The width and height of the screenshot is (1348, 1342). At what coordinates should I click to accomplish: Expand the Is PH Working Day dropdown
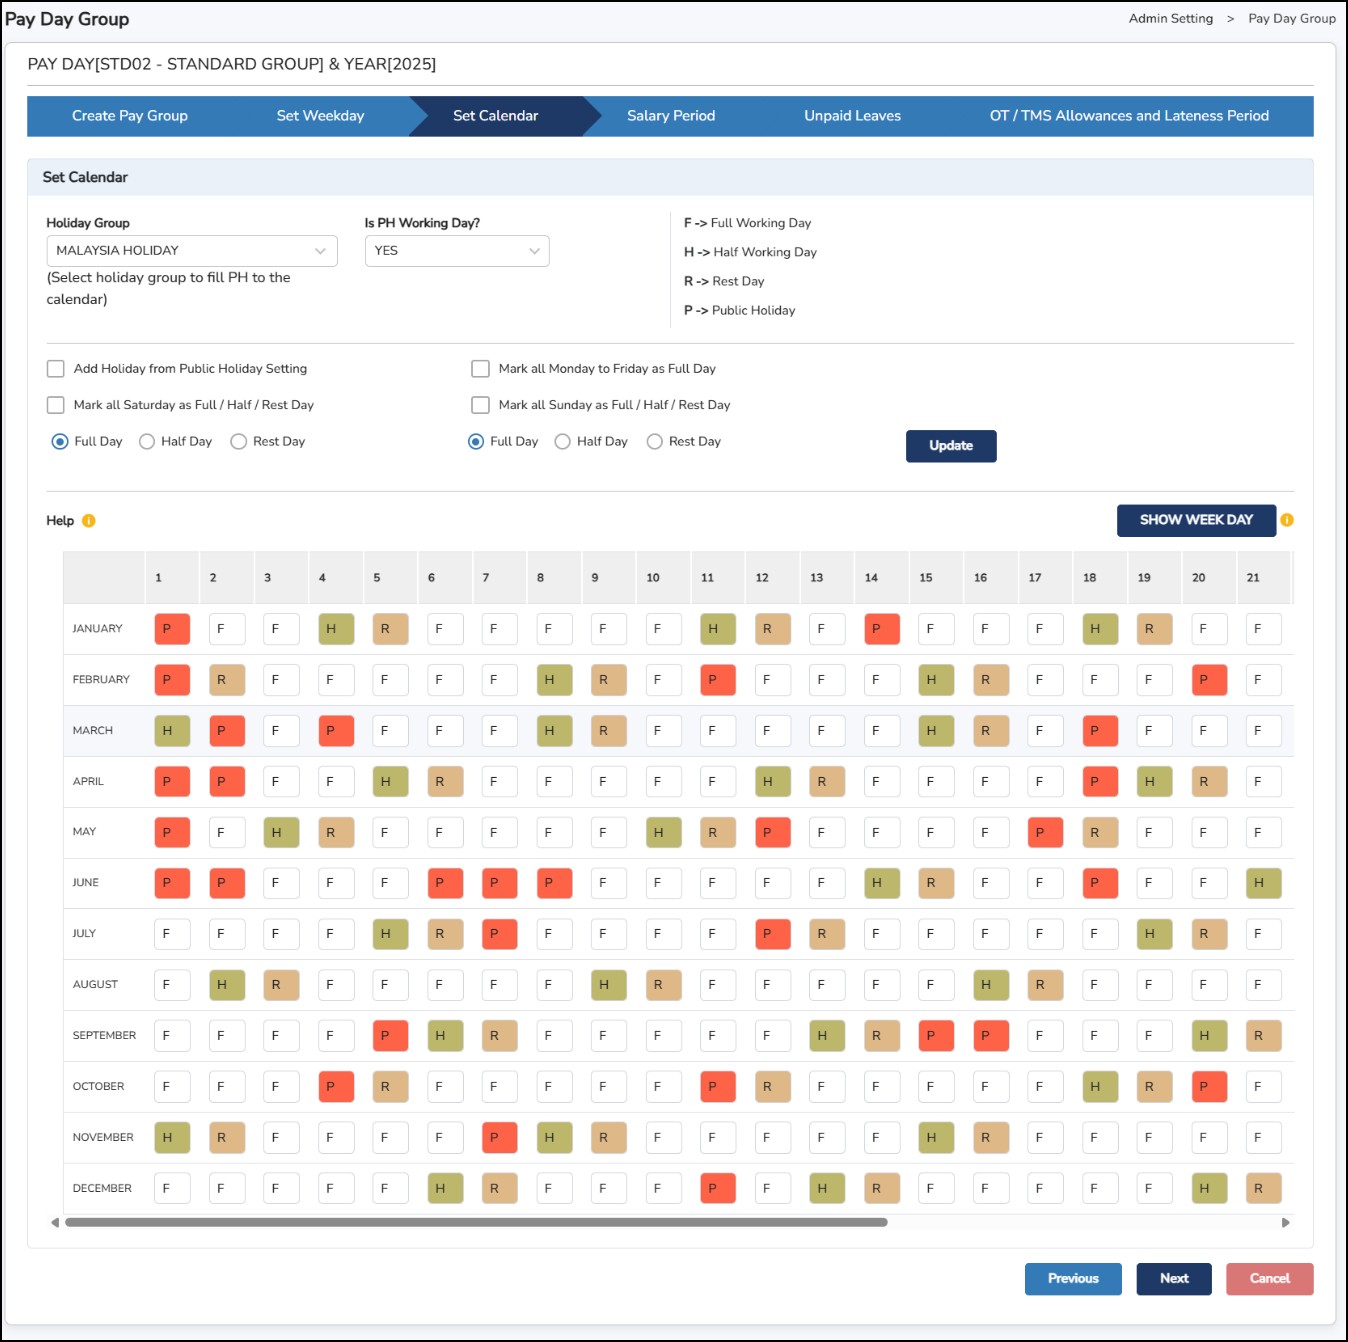coord(456,251)
